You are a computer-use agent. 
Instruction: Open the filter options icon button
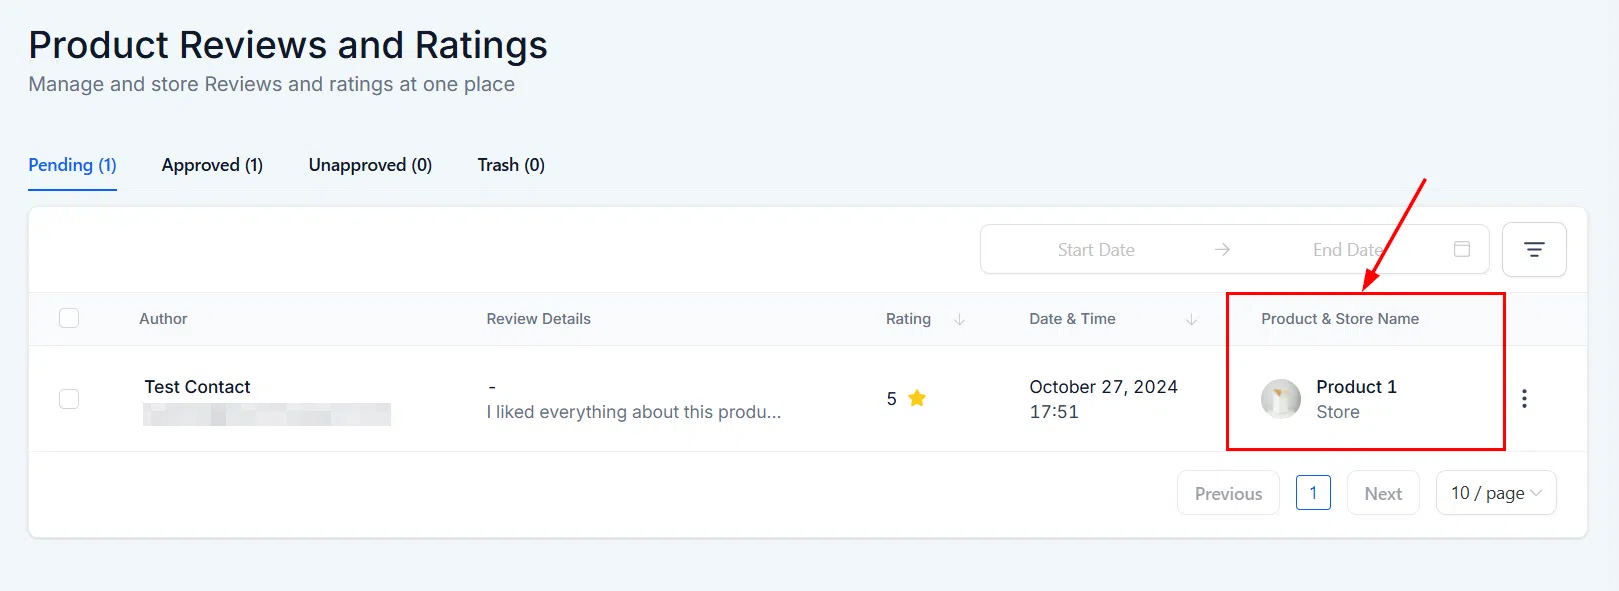click(1534, 249)
